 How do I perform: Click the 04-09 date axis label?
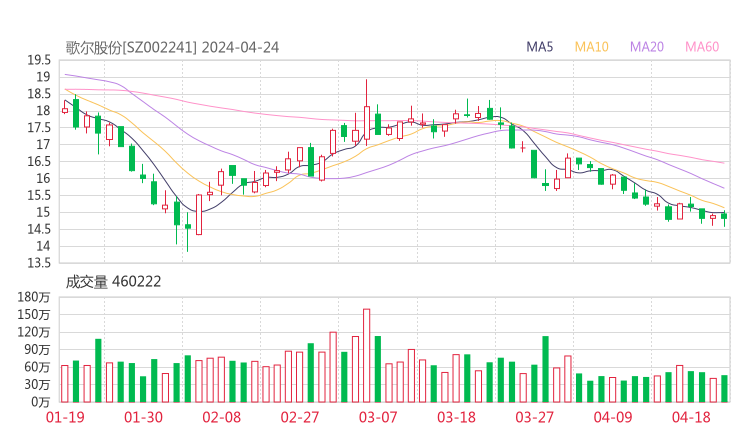[x=613, y=417]
